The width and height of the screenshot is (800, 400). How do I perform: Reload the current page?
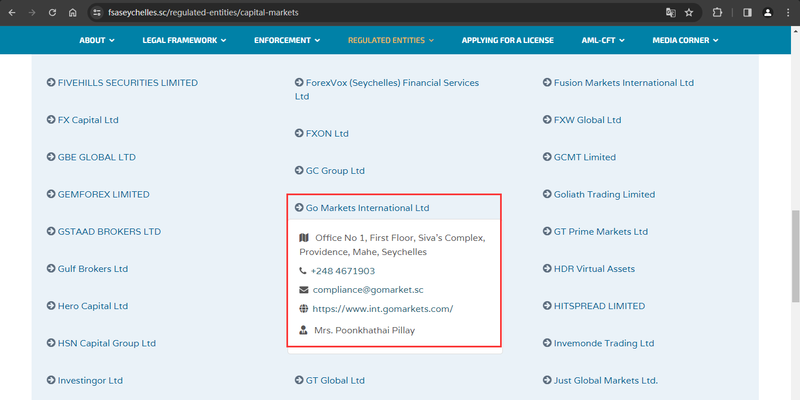(x=52, y=13)
